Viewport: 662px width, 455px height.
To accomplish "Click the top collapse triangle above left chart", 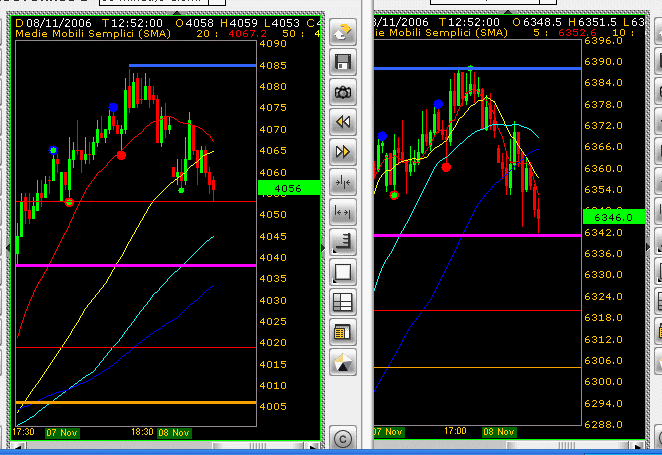I will [178, 13].
